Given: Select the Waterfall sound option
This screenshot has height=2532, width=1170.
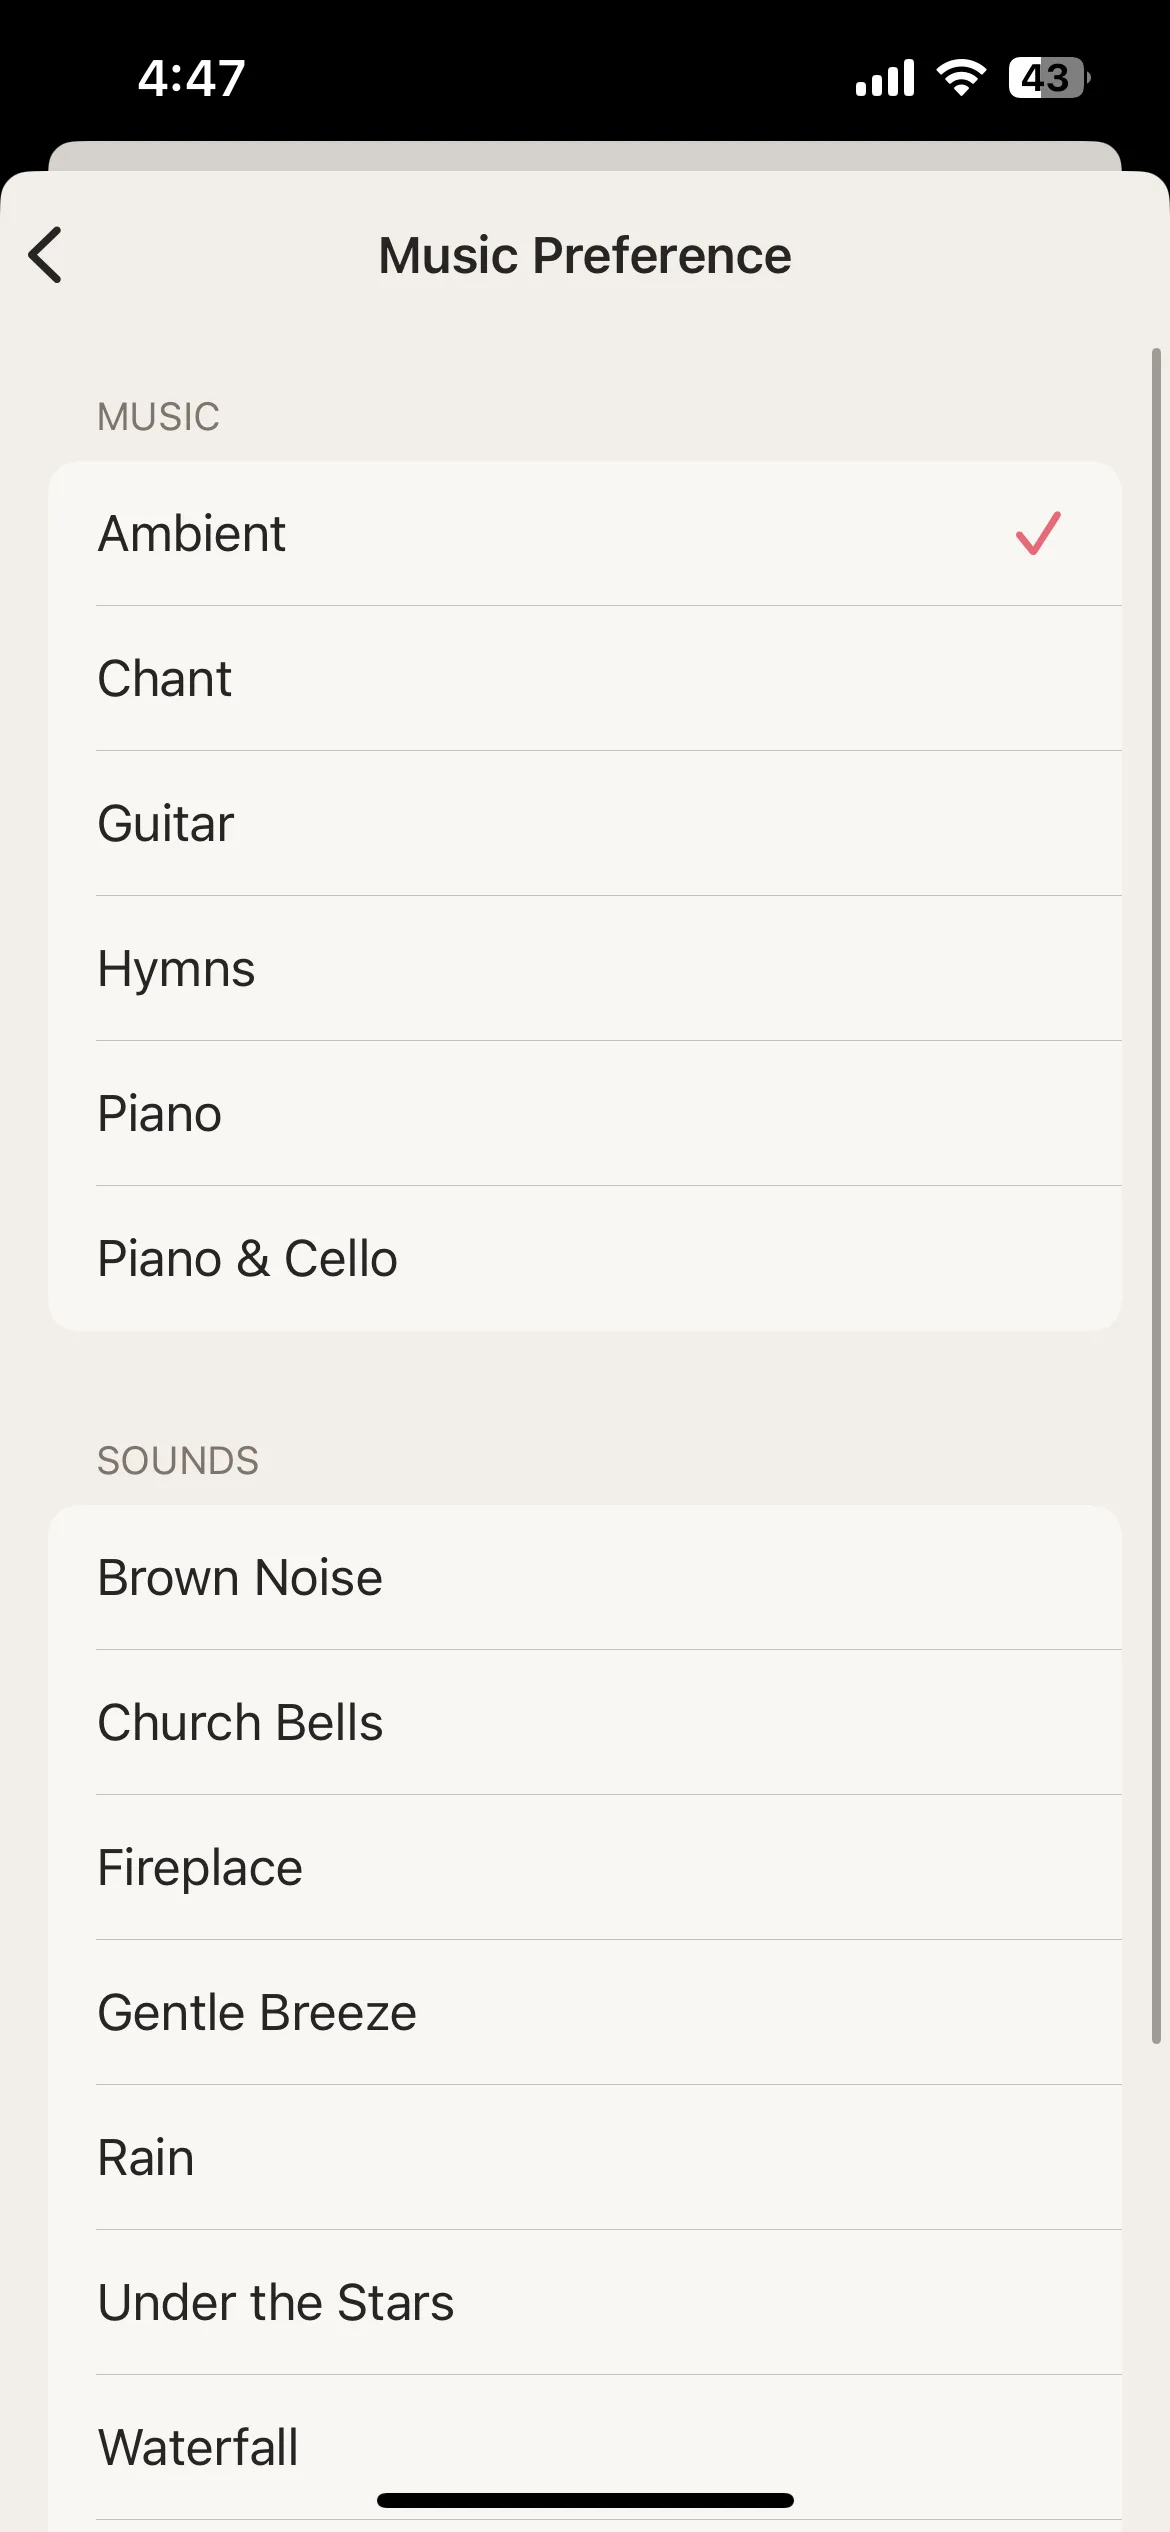Looking at the screenshot, I should 585,2447.
